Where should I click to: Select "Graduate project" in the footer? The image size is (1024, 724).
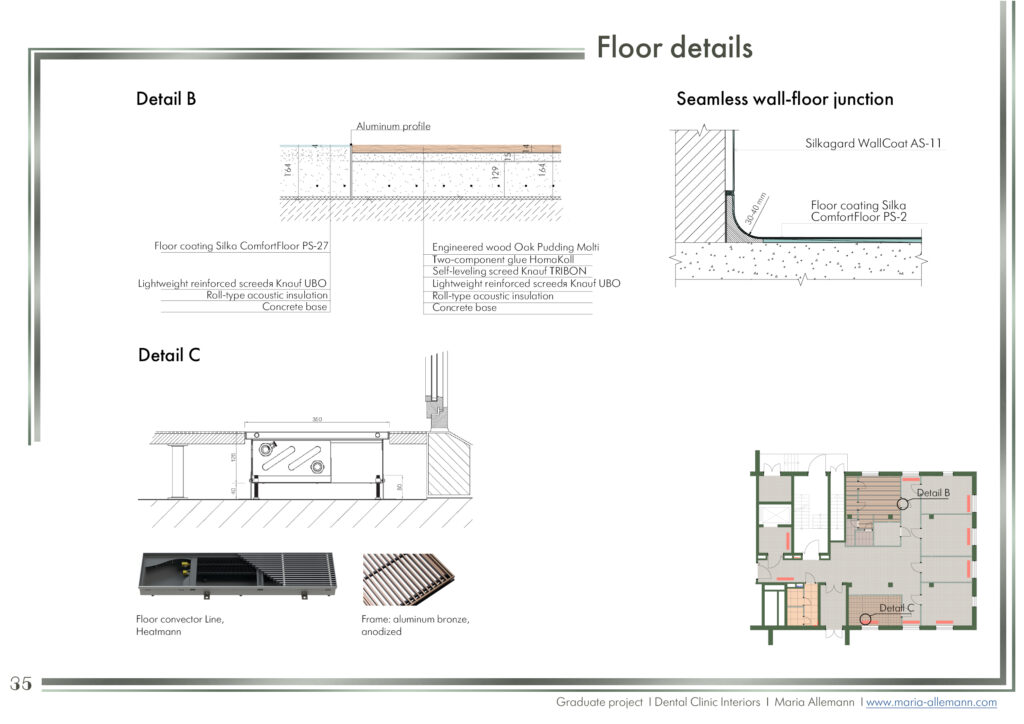click(x=599, y=702)
